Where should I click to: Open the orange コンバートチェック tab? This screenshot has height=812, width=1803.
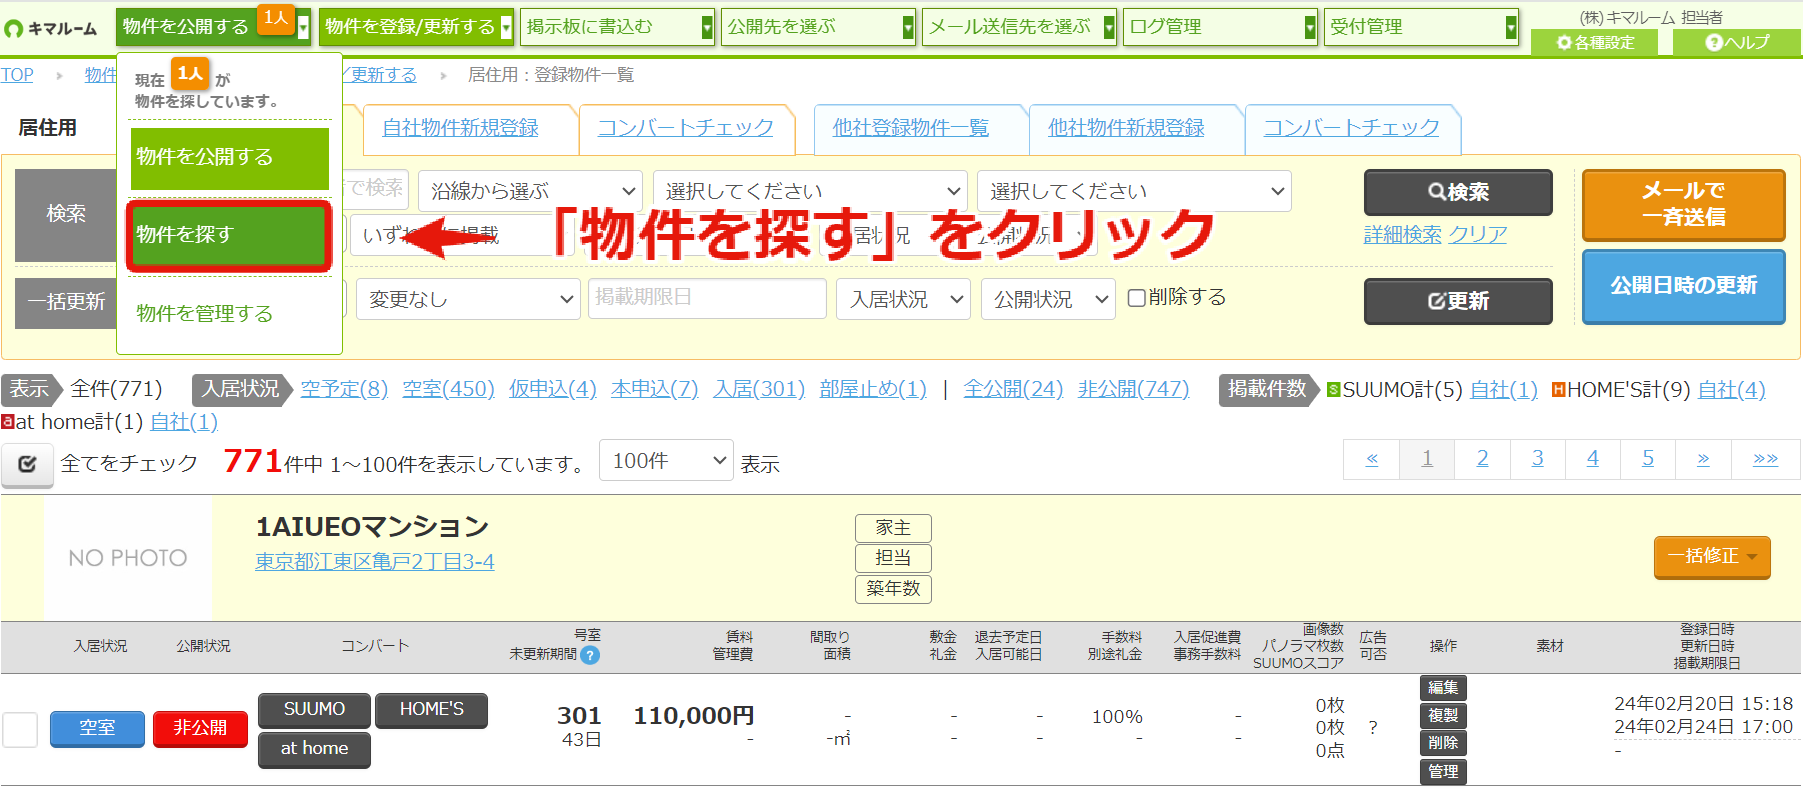pyautogui.click(x=686, y=128)
